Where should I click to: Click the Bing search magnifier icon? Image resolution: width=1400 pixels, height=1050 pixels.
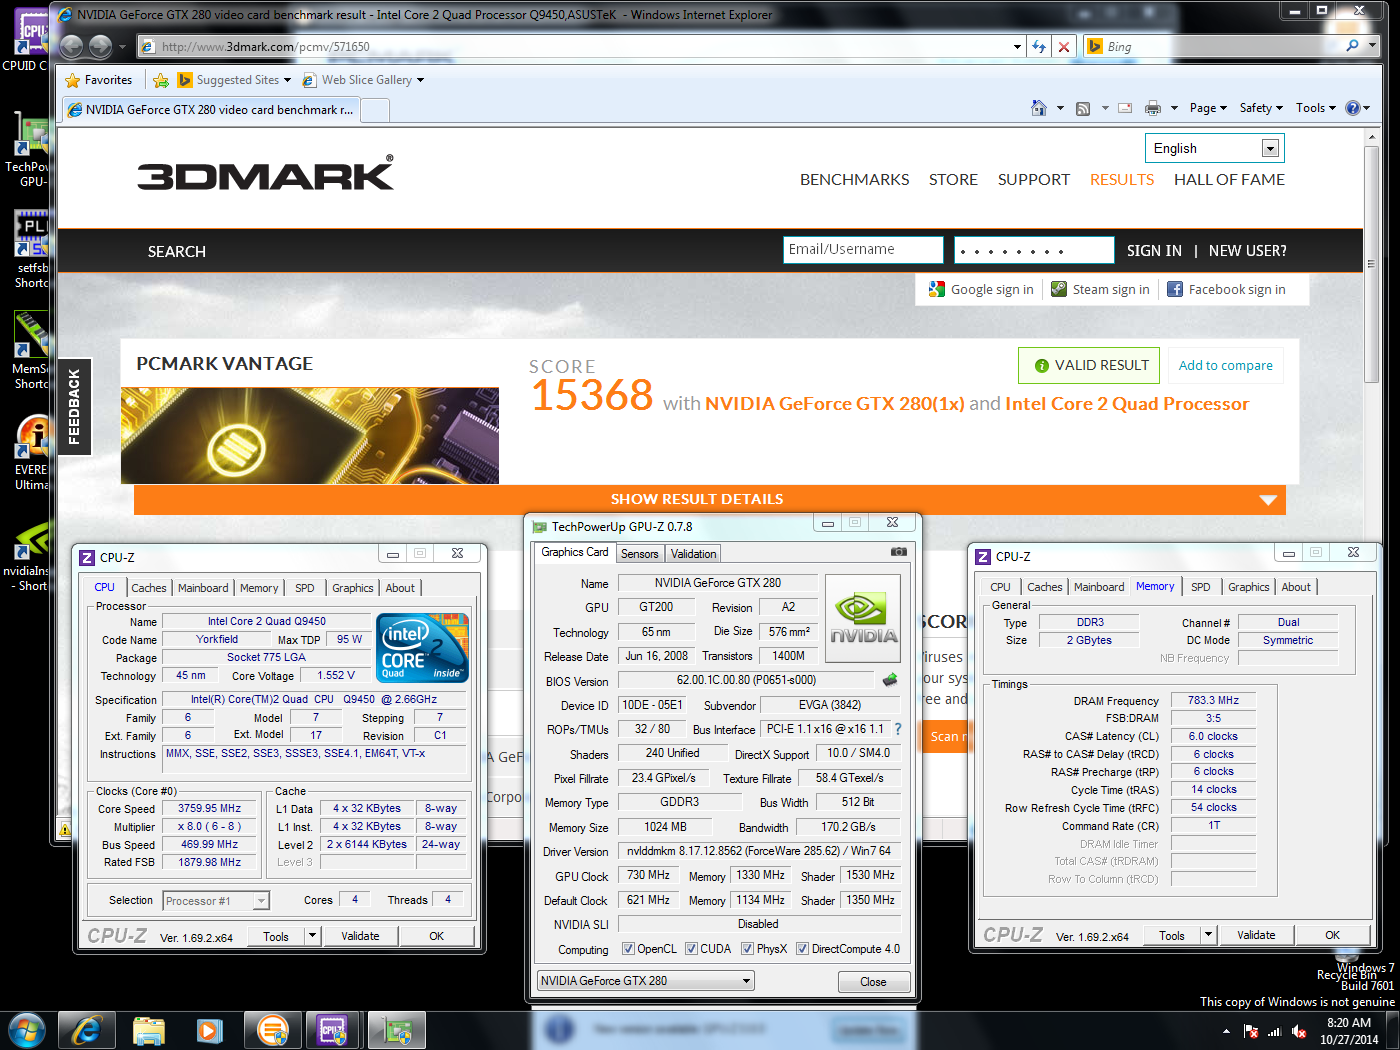pyautogui.click(x=1353, y=46)
